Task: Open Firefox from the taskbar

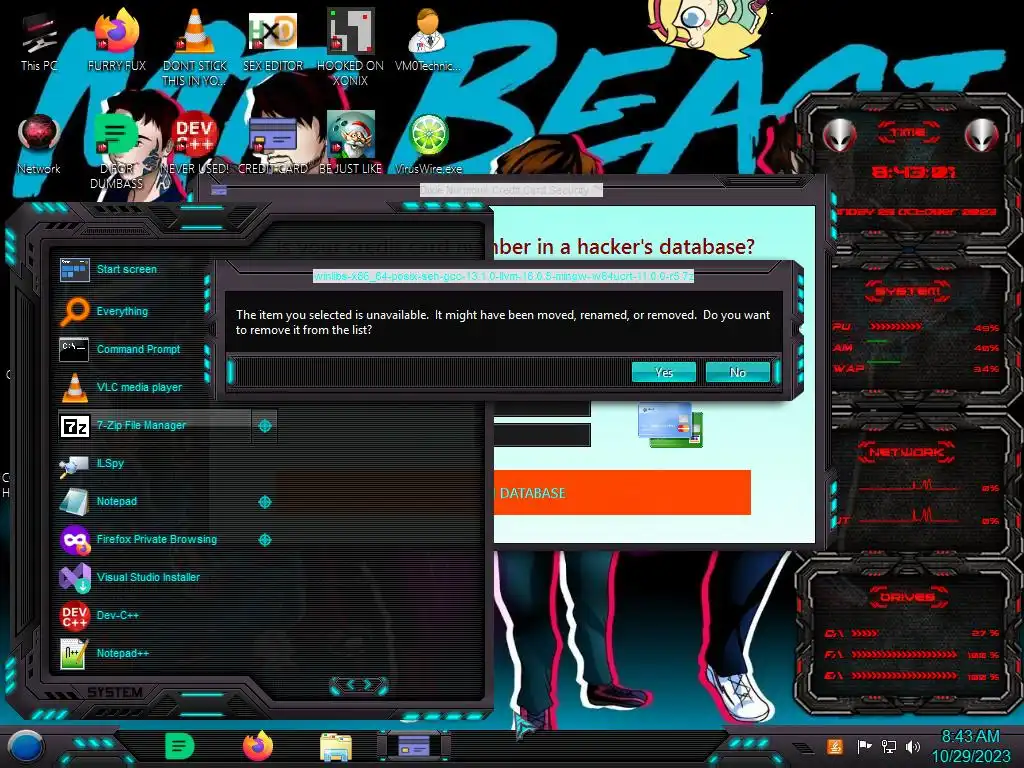Action: click(x=258, y=746)
